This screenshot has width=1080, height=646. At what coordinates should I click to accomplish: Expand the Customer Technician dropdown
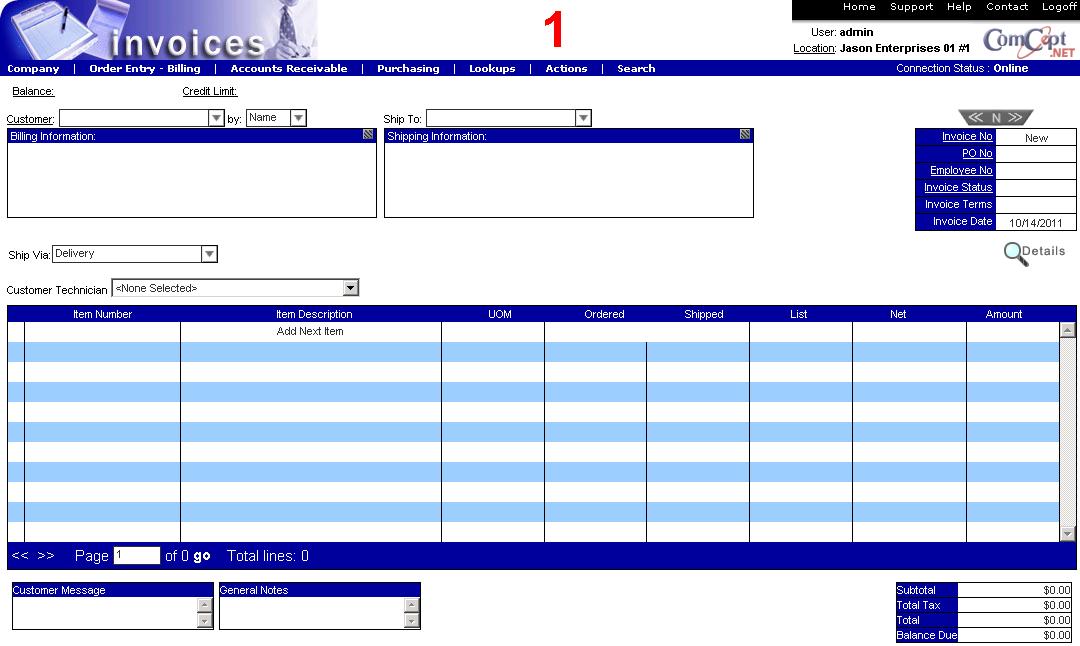pyautogui.click(x=350, y=288)
